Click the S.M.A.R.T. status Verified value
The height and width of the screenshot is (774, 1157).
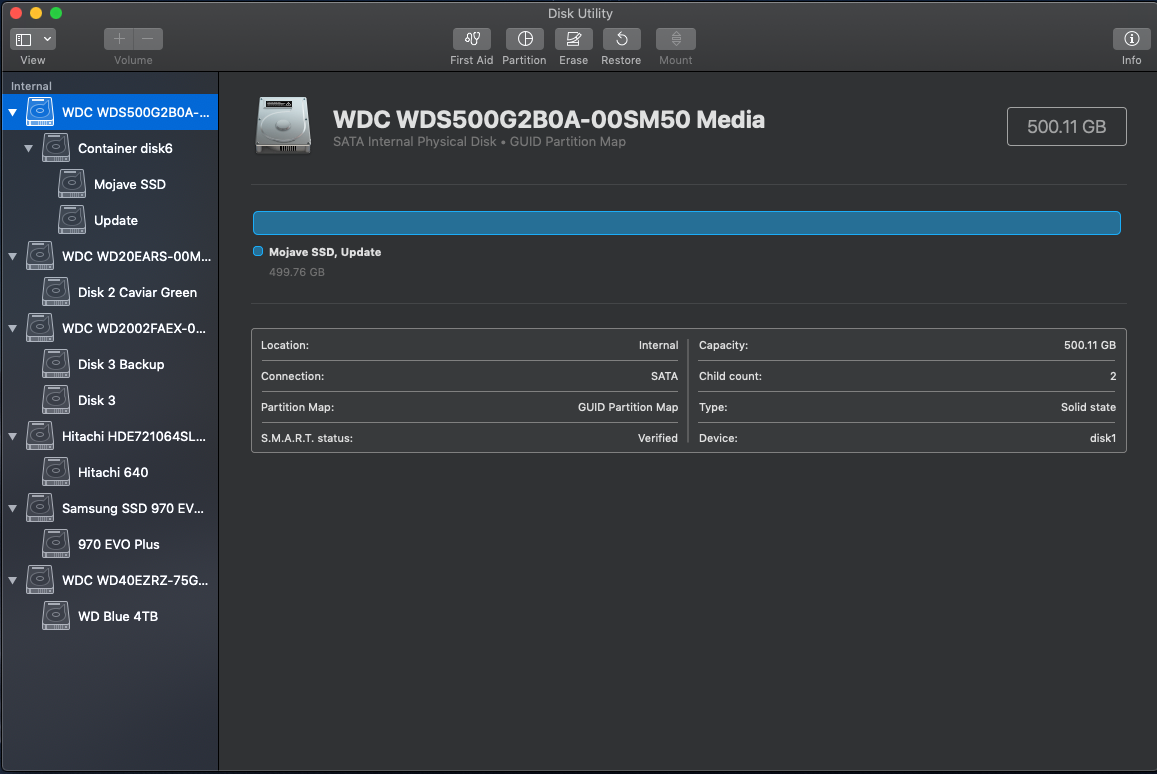pos(657,438)
